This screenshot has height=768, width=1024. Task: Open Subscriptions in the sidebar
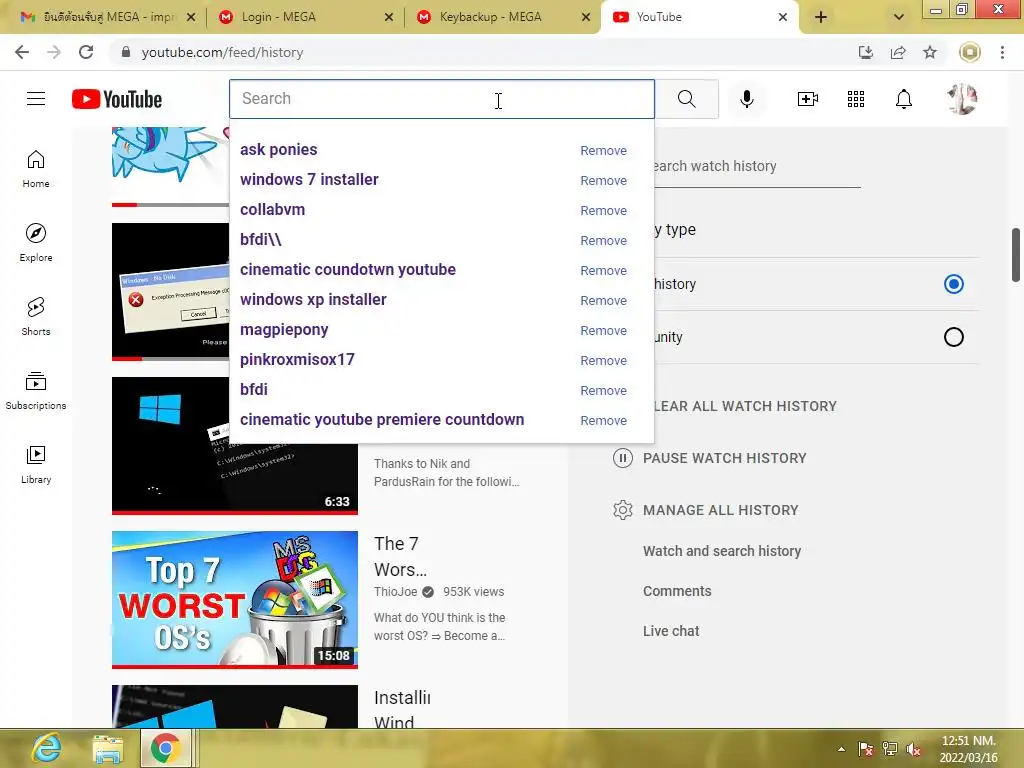[36, 391]
